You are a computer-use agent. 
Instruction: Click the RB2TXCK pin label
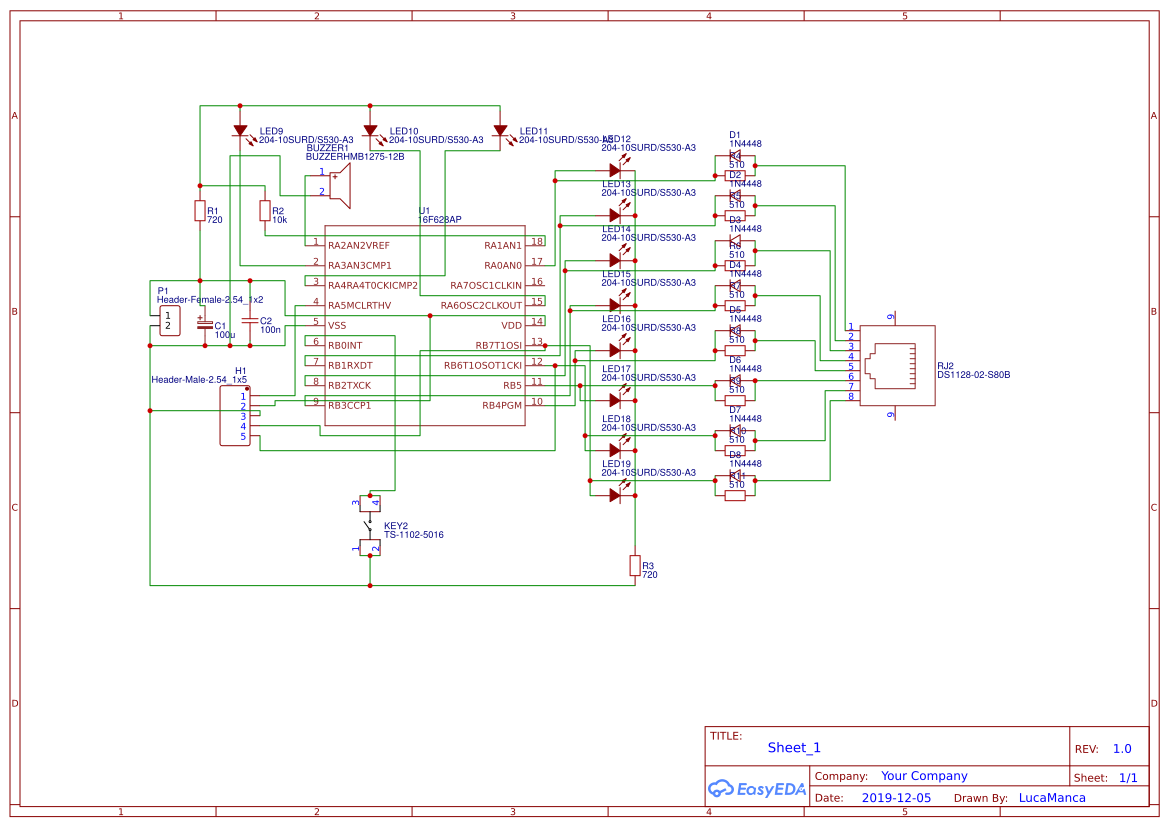tap(349, 386)
